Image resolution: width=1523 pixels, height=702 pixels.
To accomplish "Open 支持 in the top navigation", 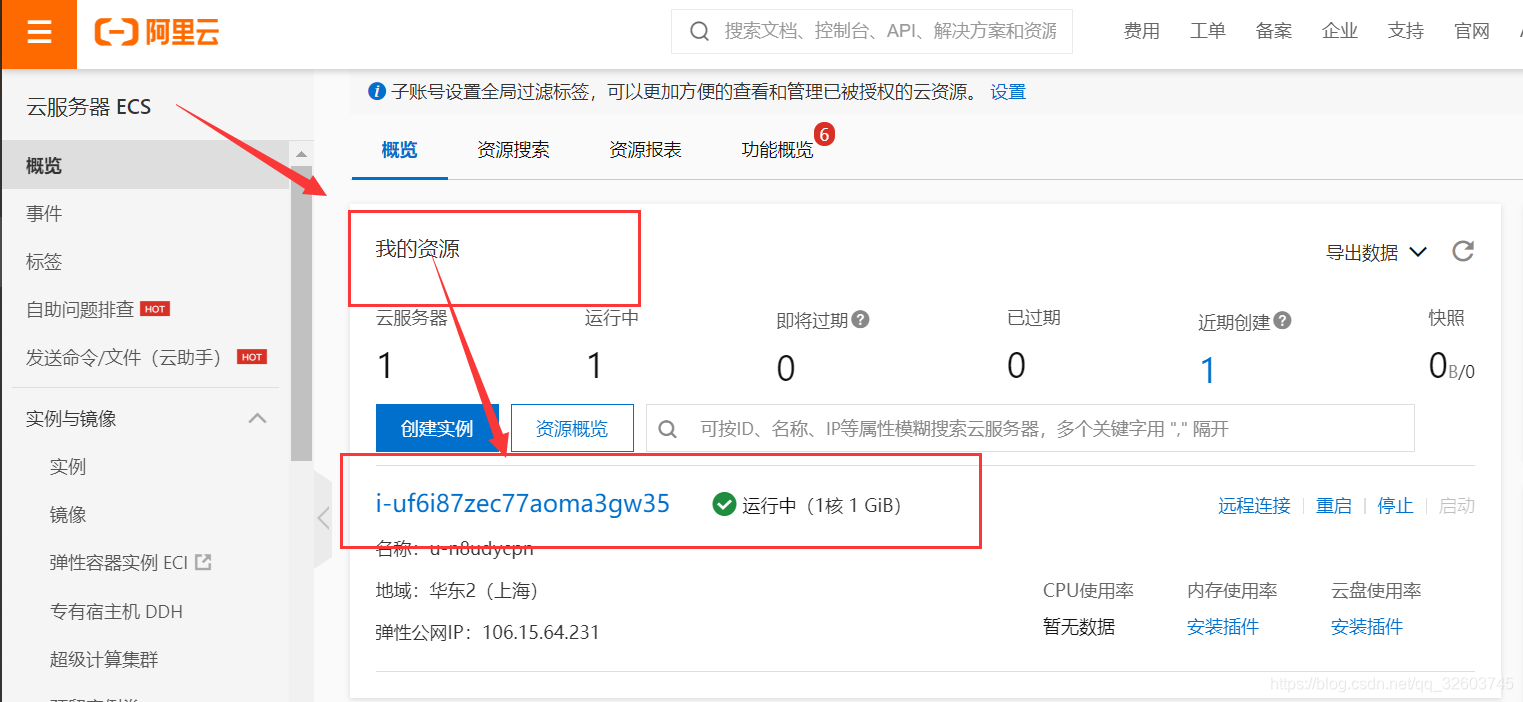I will [x=1406, y=31].
